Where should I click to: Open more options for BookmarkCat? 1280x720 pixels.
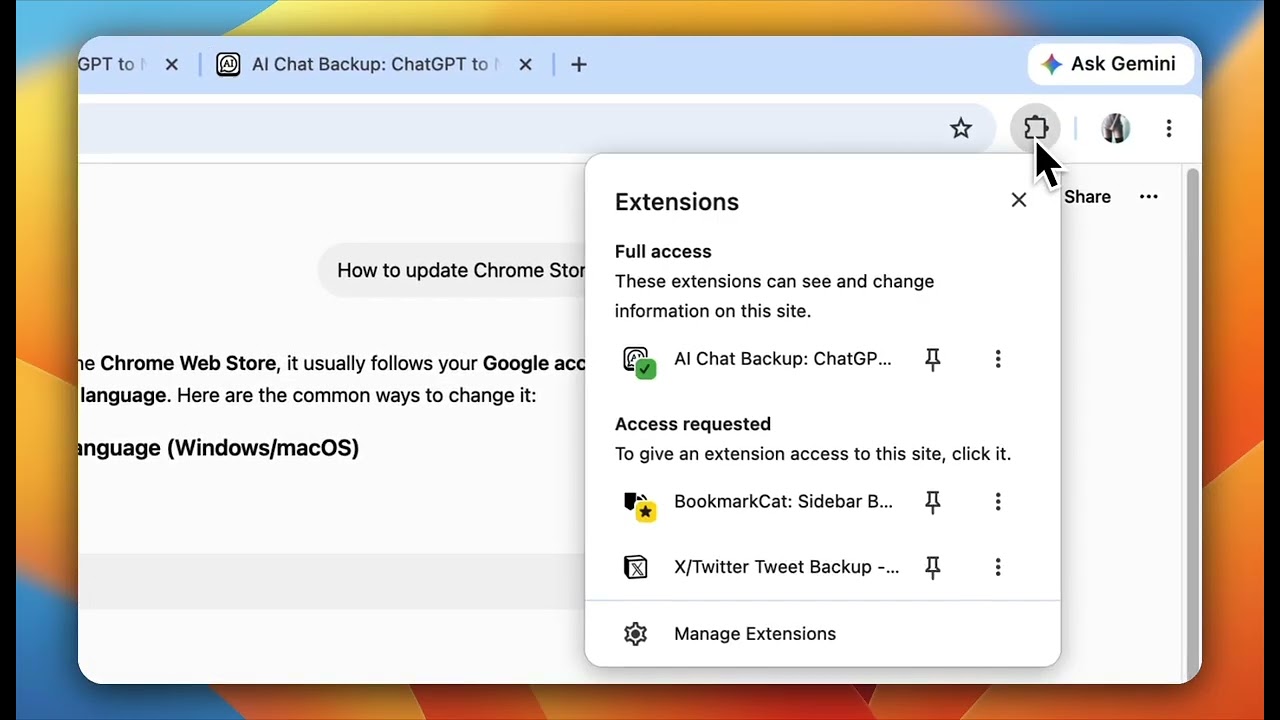[x=997, y=502]
